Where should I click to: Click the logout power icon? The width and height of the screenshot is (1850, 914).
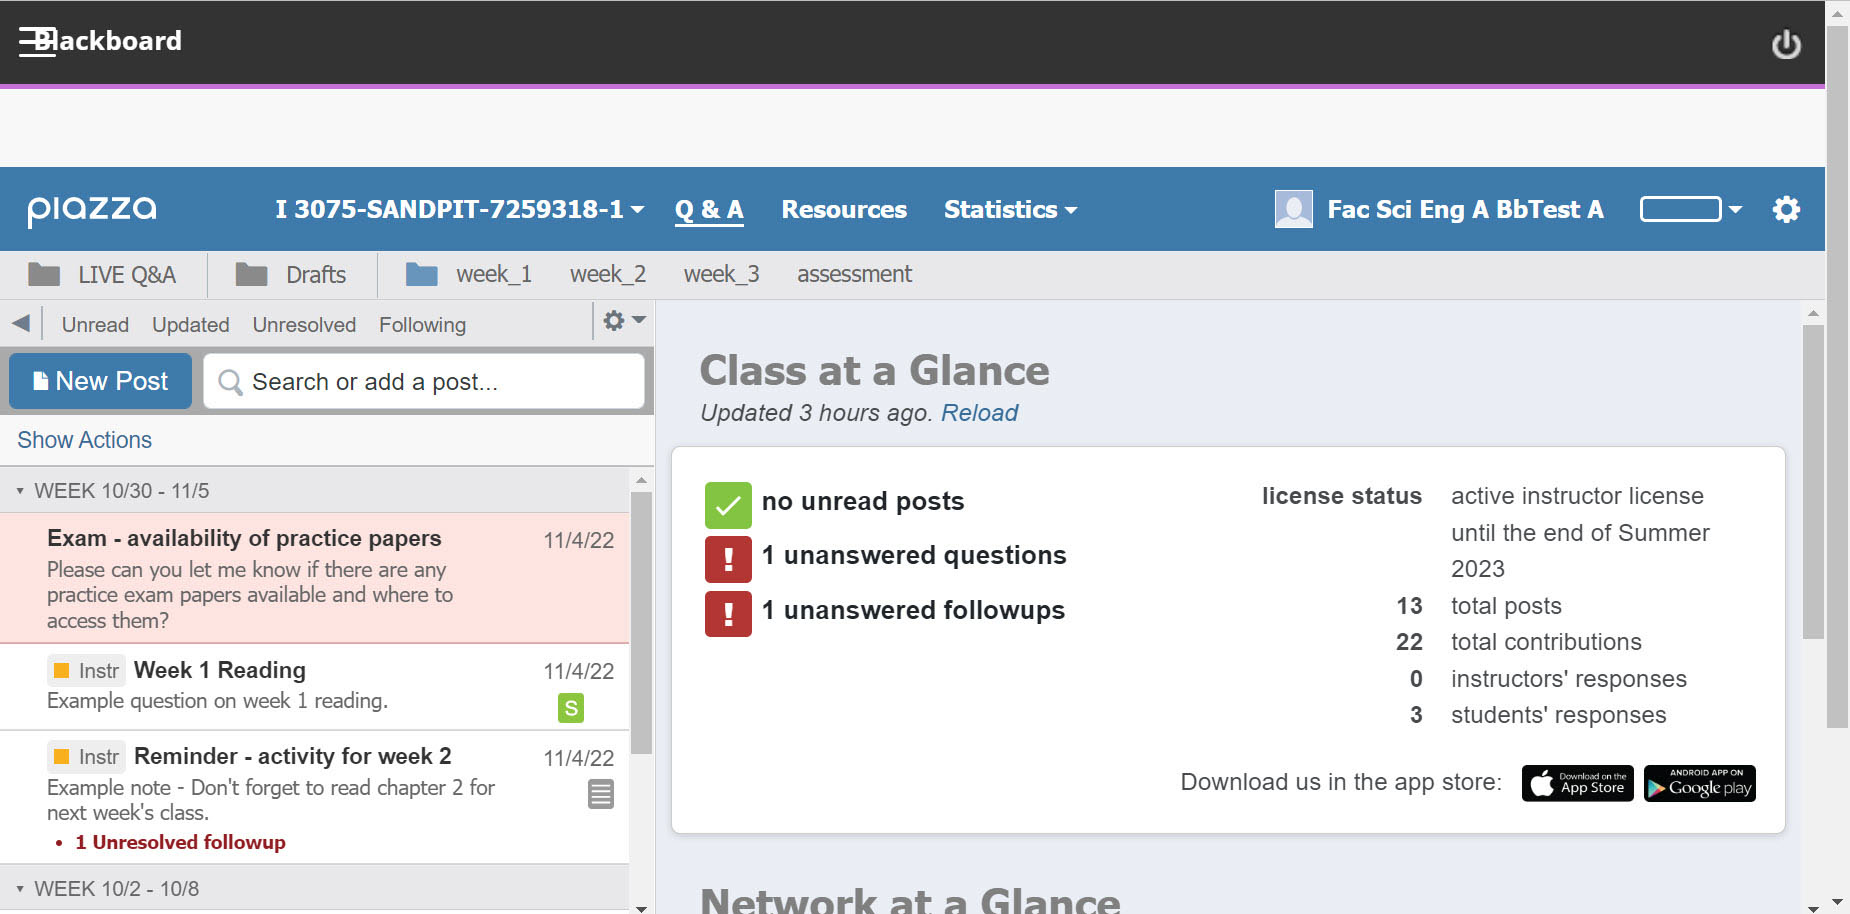(1786, 43)
